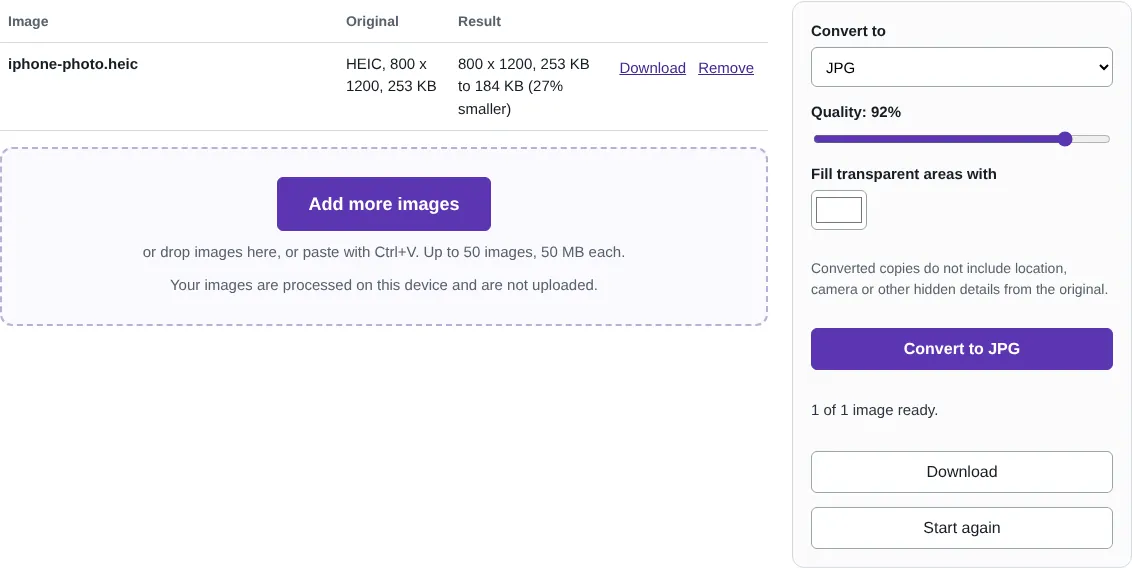Click the Image column header
This screenshot has height=568, width=1132.
coord(28,21)
